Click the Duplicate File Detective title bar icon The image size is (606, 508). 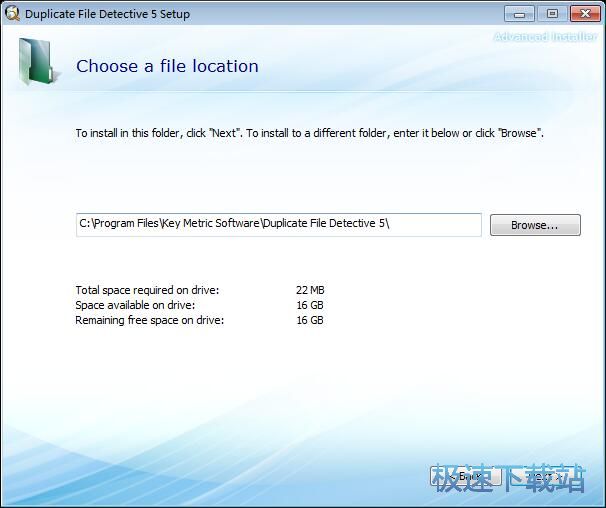click(12, 14)
